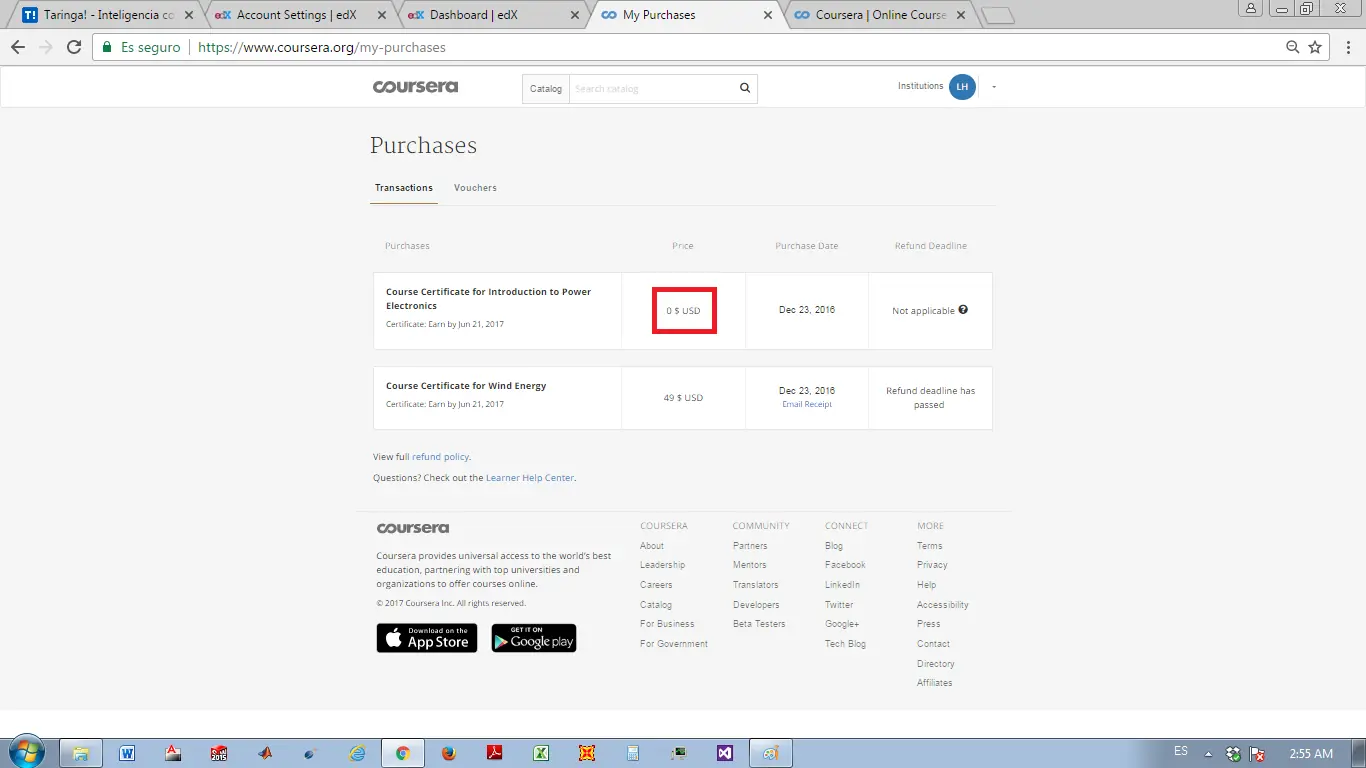Open the Privacy footer link
Viewport: 1366px width, 768px height.
932,565
